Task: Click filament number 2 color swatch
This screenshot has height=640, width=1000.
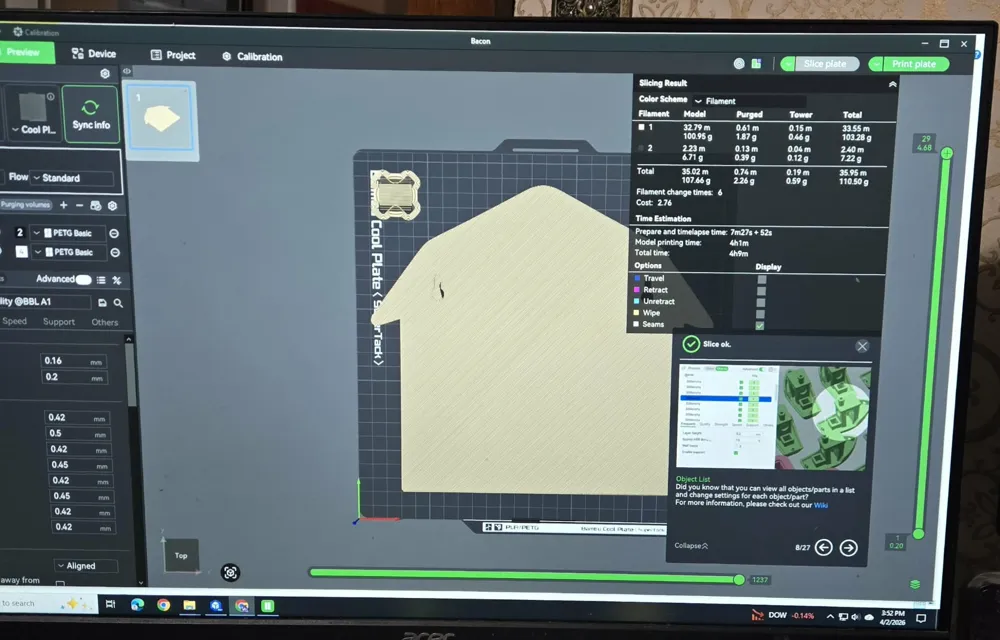Action: coord(20,233)
